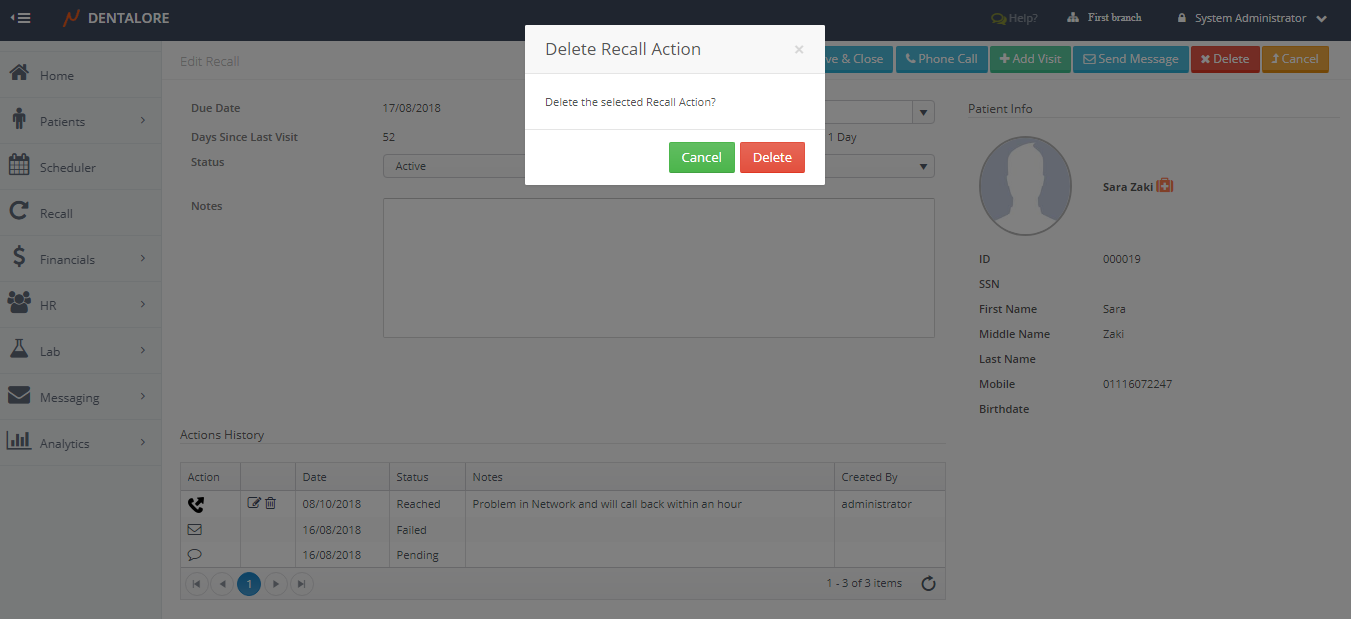Click the phone call action icon in first row
The image size is (1351, 619).
[196, 504]
